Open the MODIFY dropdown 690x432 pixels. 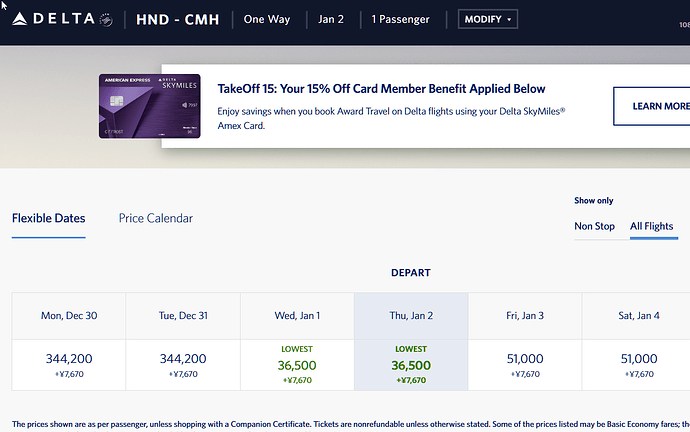[x=487, y=20]
